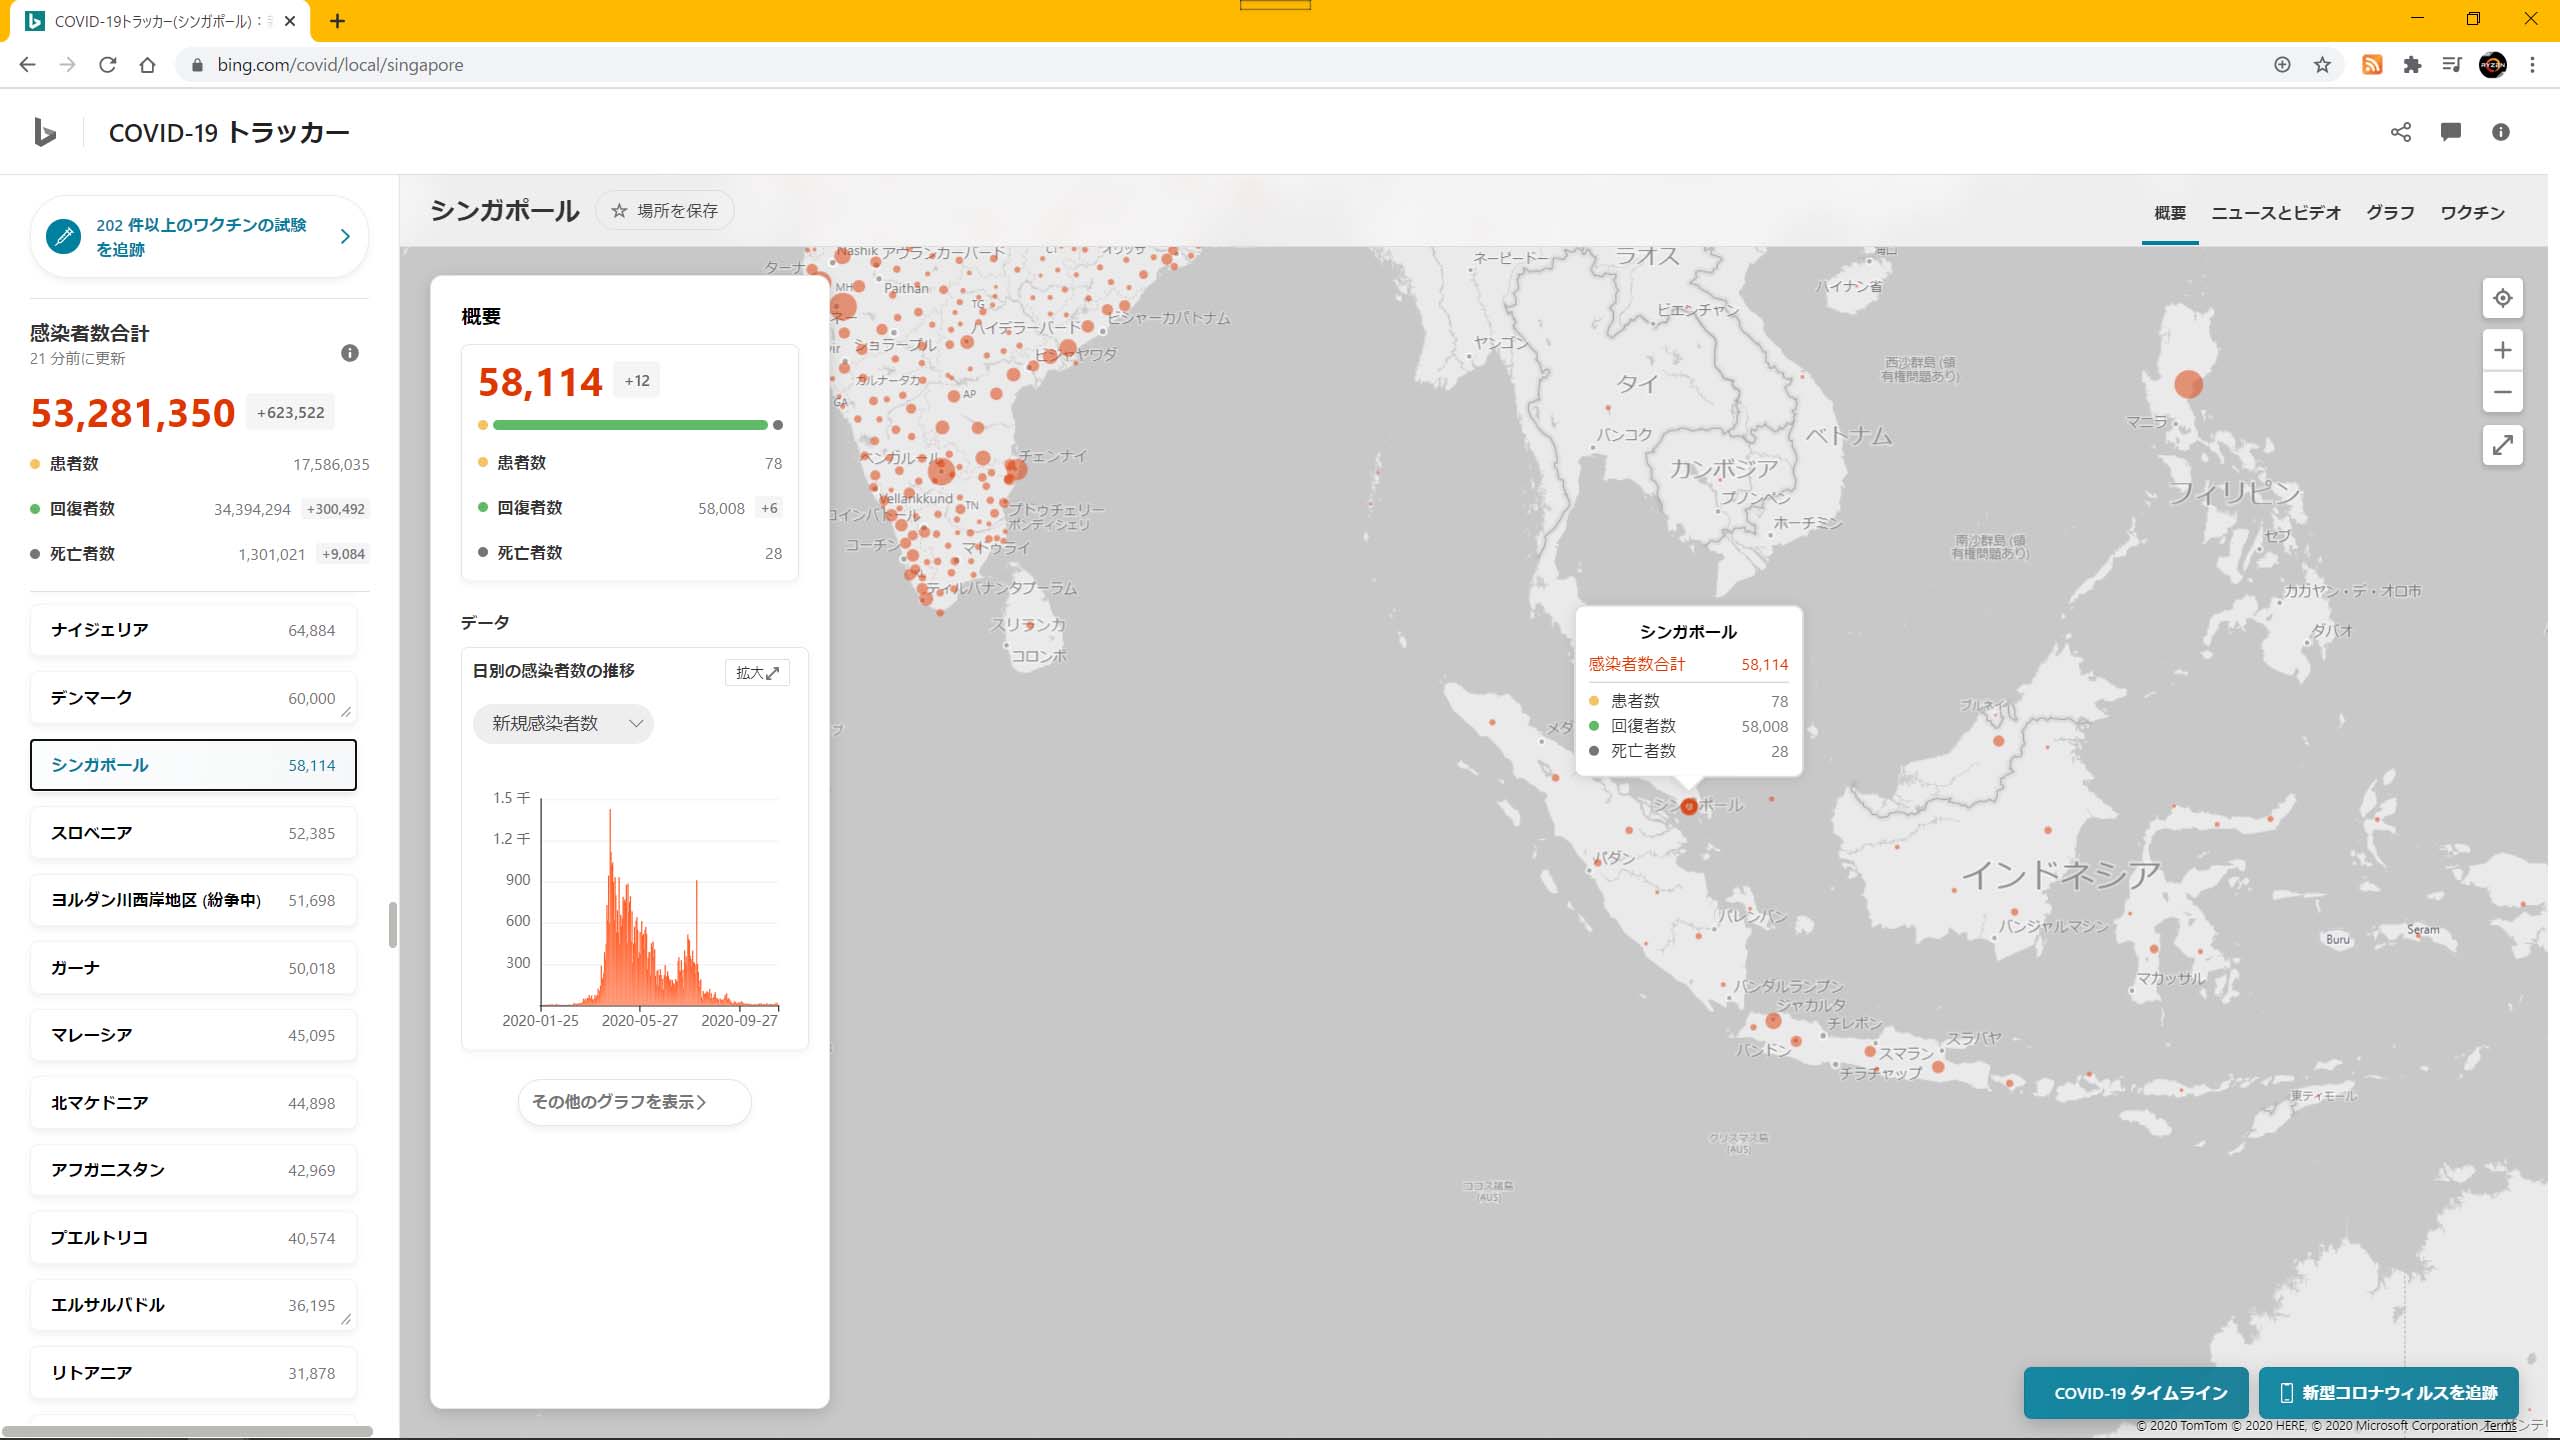
Task: Click global total 53,281,350 figure
Action: click(133, 413)
